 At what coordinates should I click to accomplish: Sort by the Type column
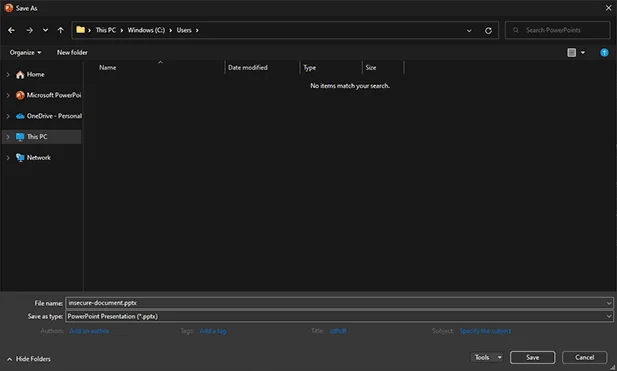[310, 68]
